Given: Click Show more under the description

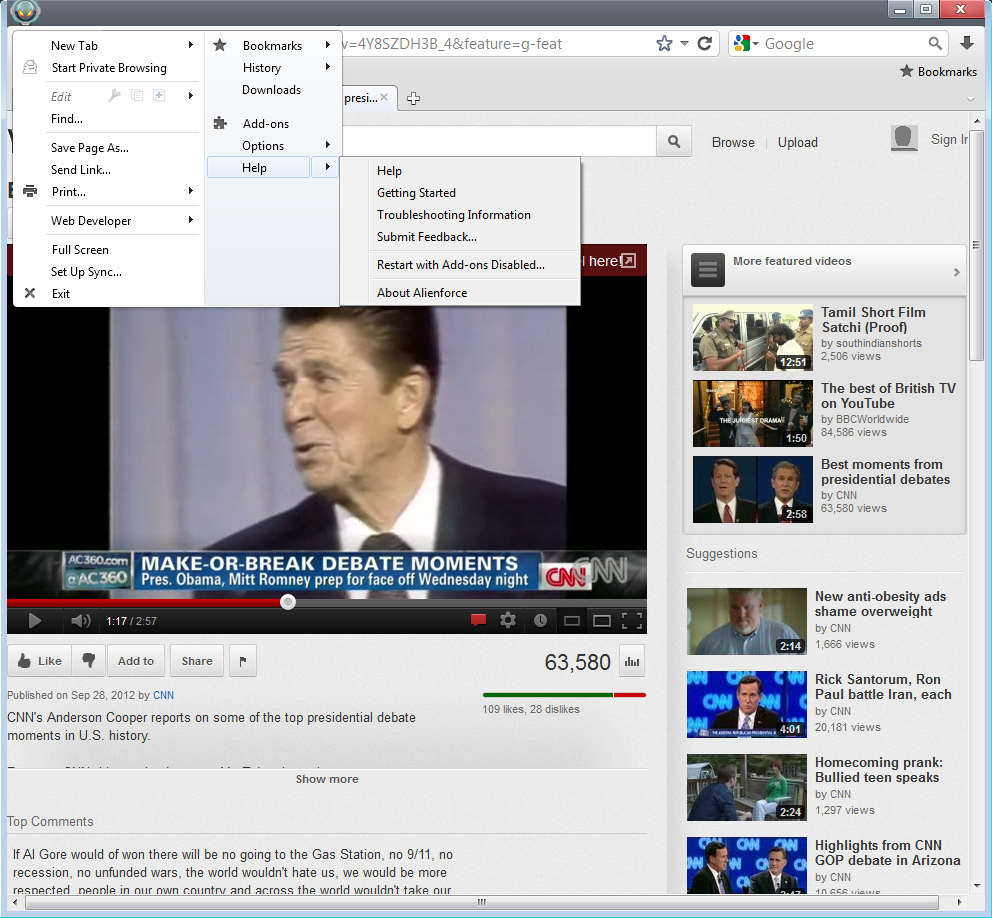Looking at the screenshot, I should [326, 779].
